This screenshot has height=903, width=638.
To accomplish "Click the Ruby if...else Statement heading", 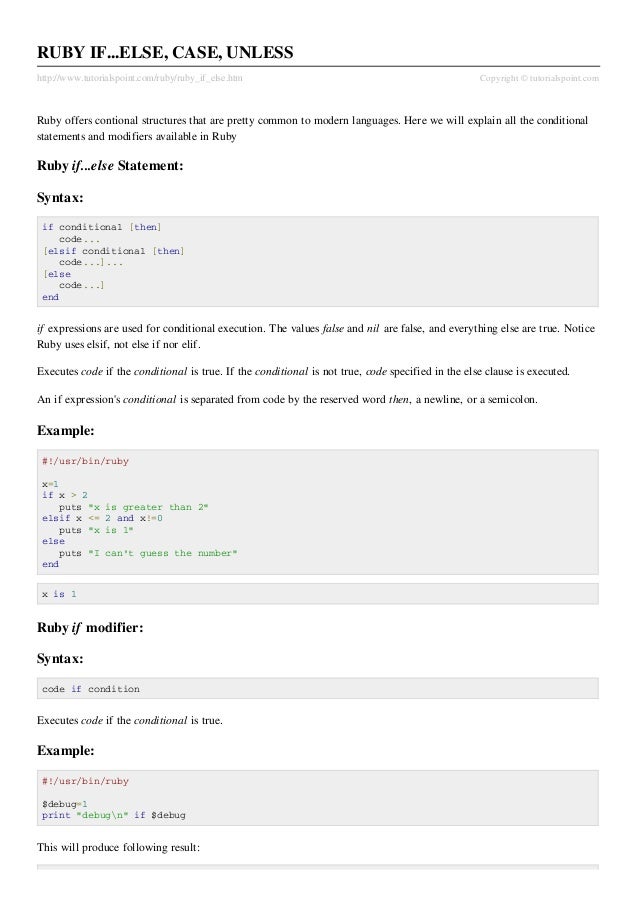I will click(x=110, y=166).
